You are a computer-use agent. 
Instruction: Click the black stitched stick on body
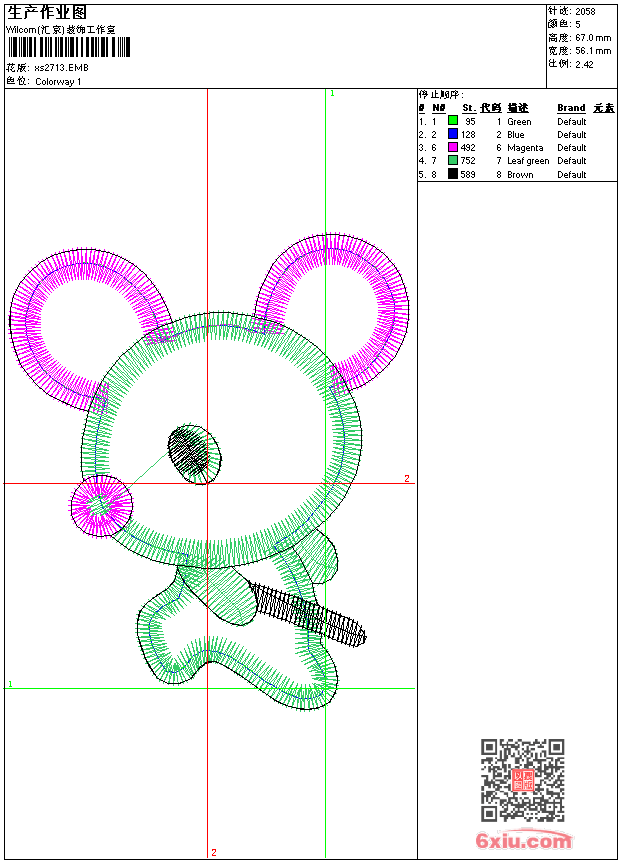coord(308,613)
